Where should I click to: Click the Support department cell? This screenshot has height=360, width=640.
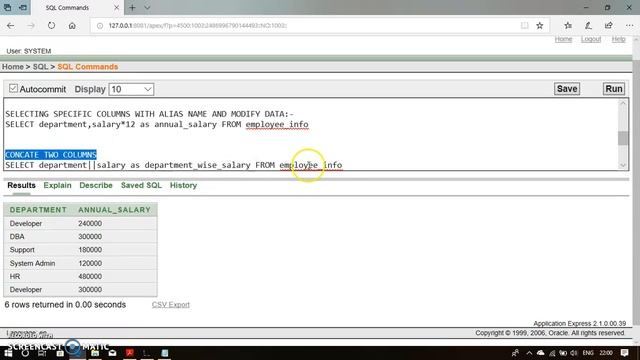[x=22, y=250]
